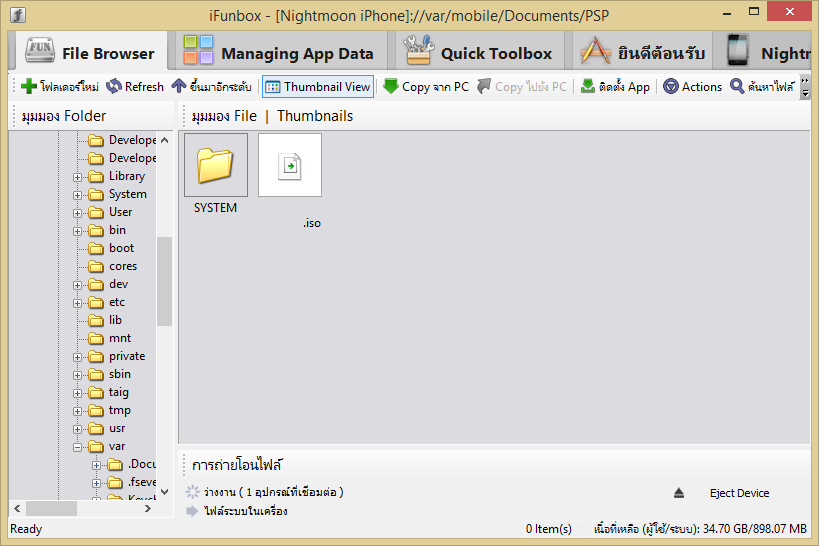This screenshot has height=546, width=819.
Task: Go up one level with the blue arrow
Action: pyautogui.click(x=179, y=86)
